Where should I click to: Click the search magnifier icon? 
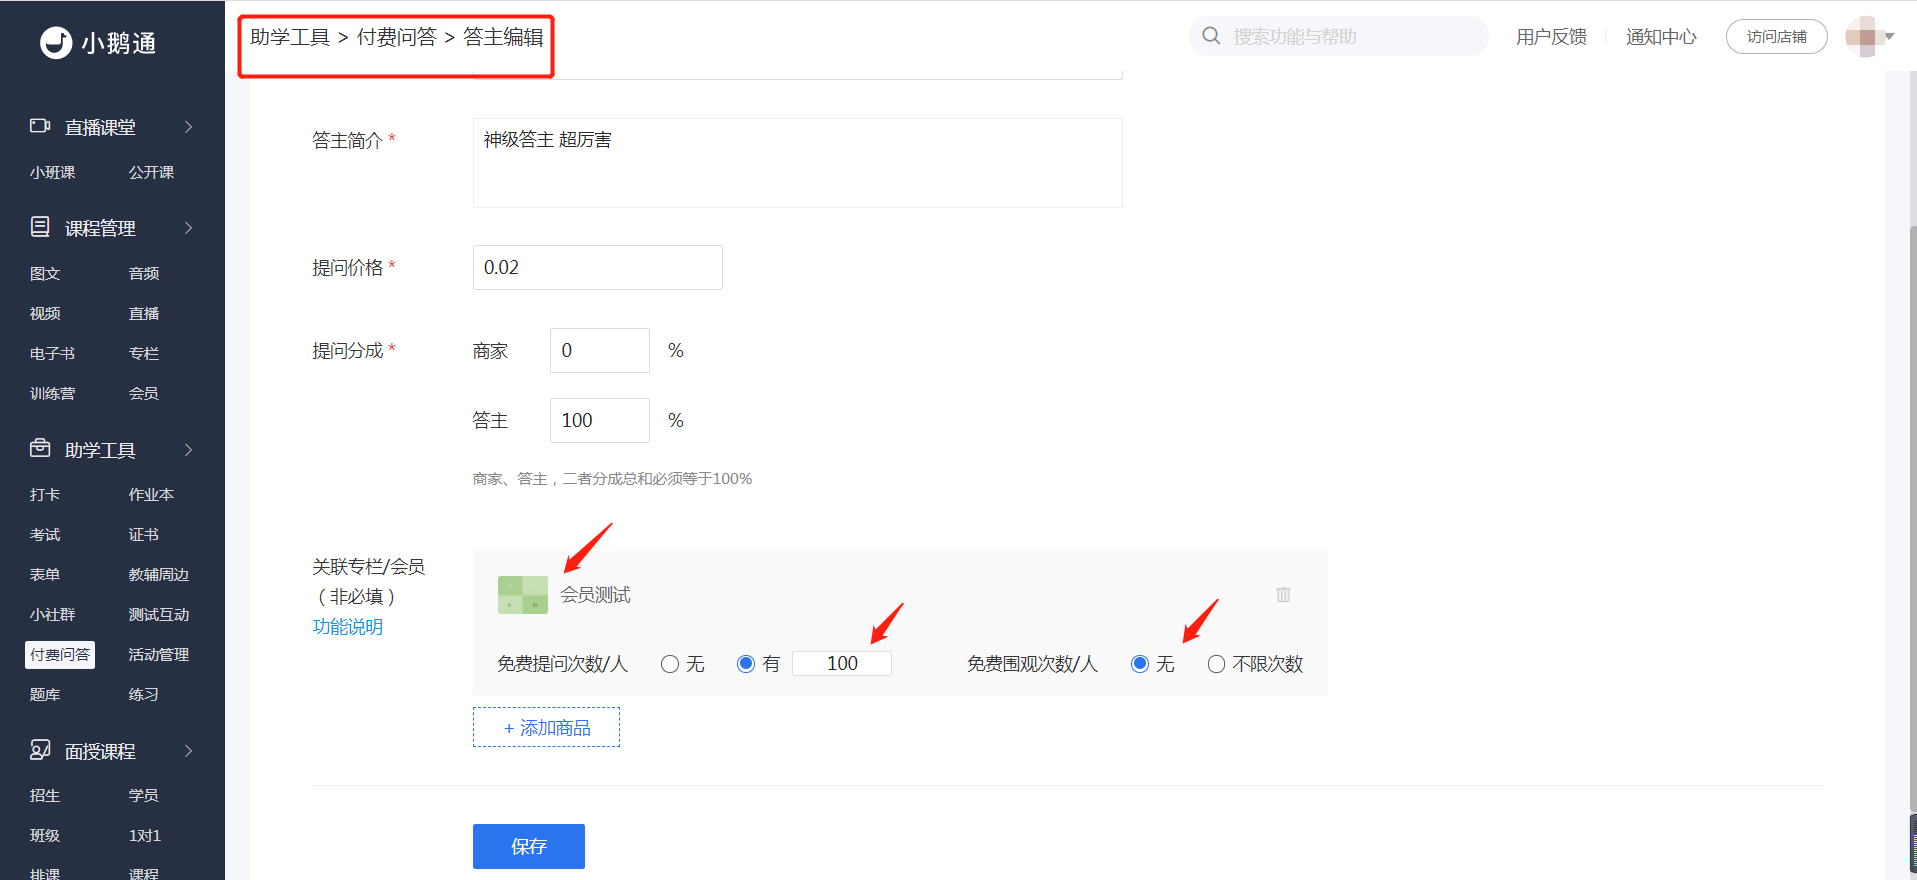tap(1211, 36)
